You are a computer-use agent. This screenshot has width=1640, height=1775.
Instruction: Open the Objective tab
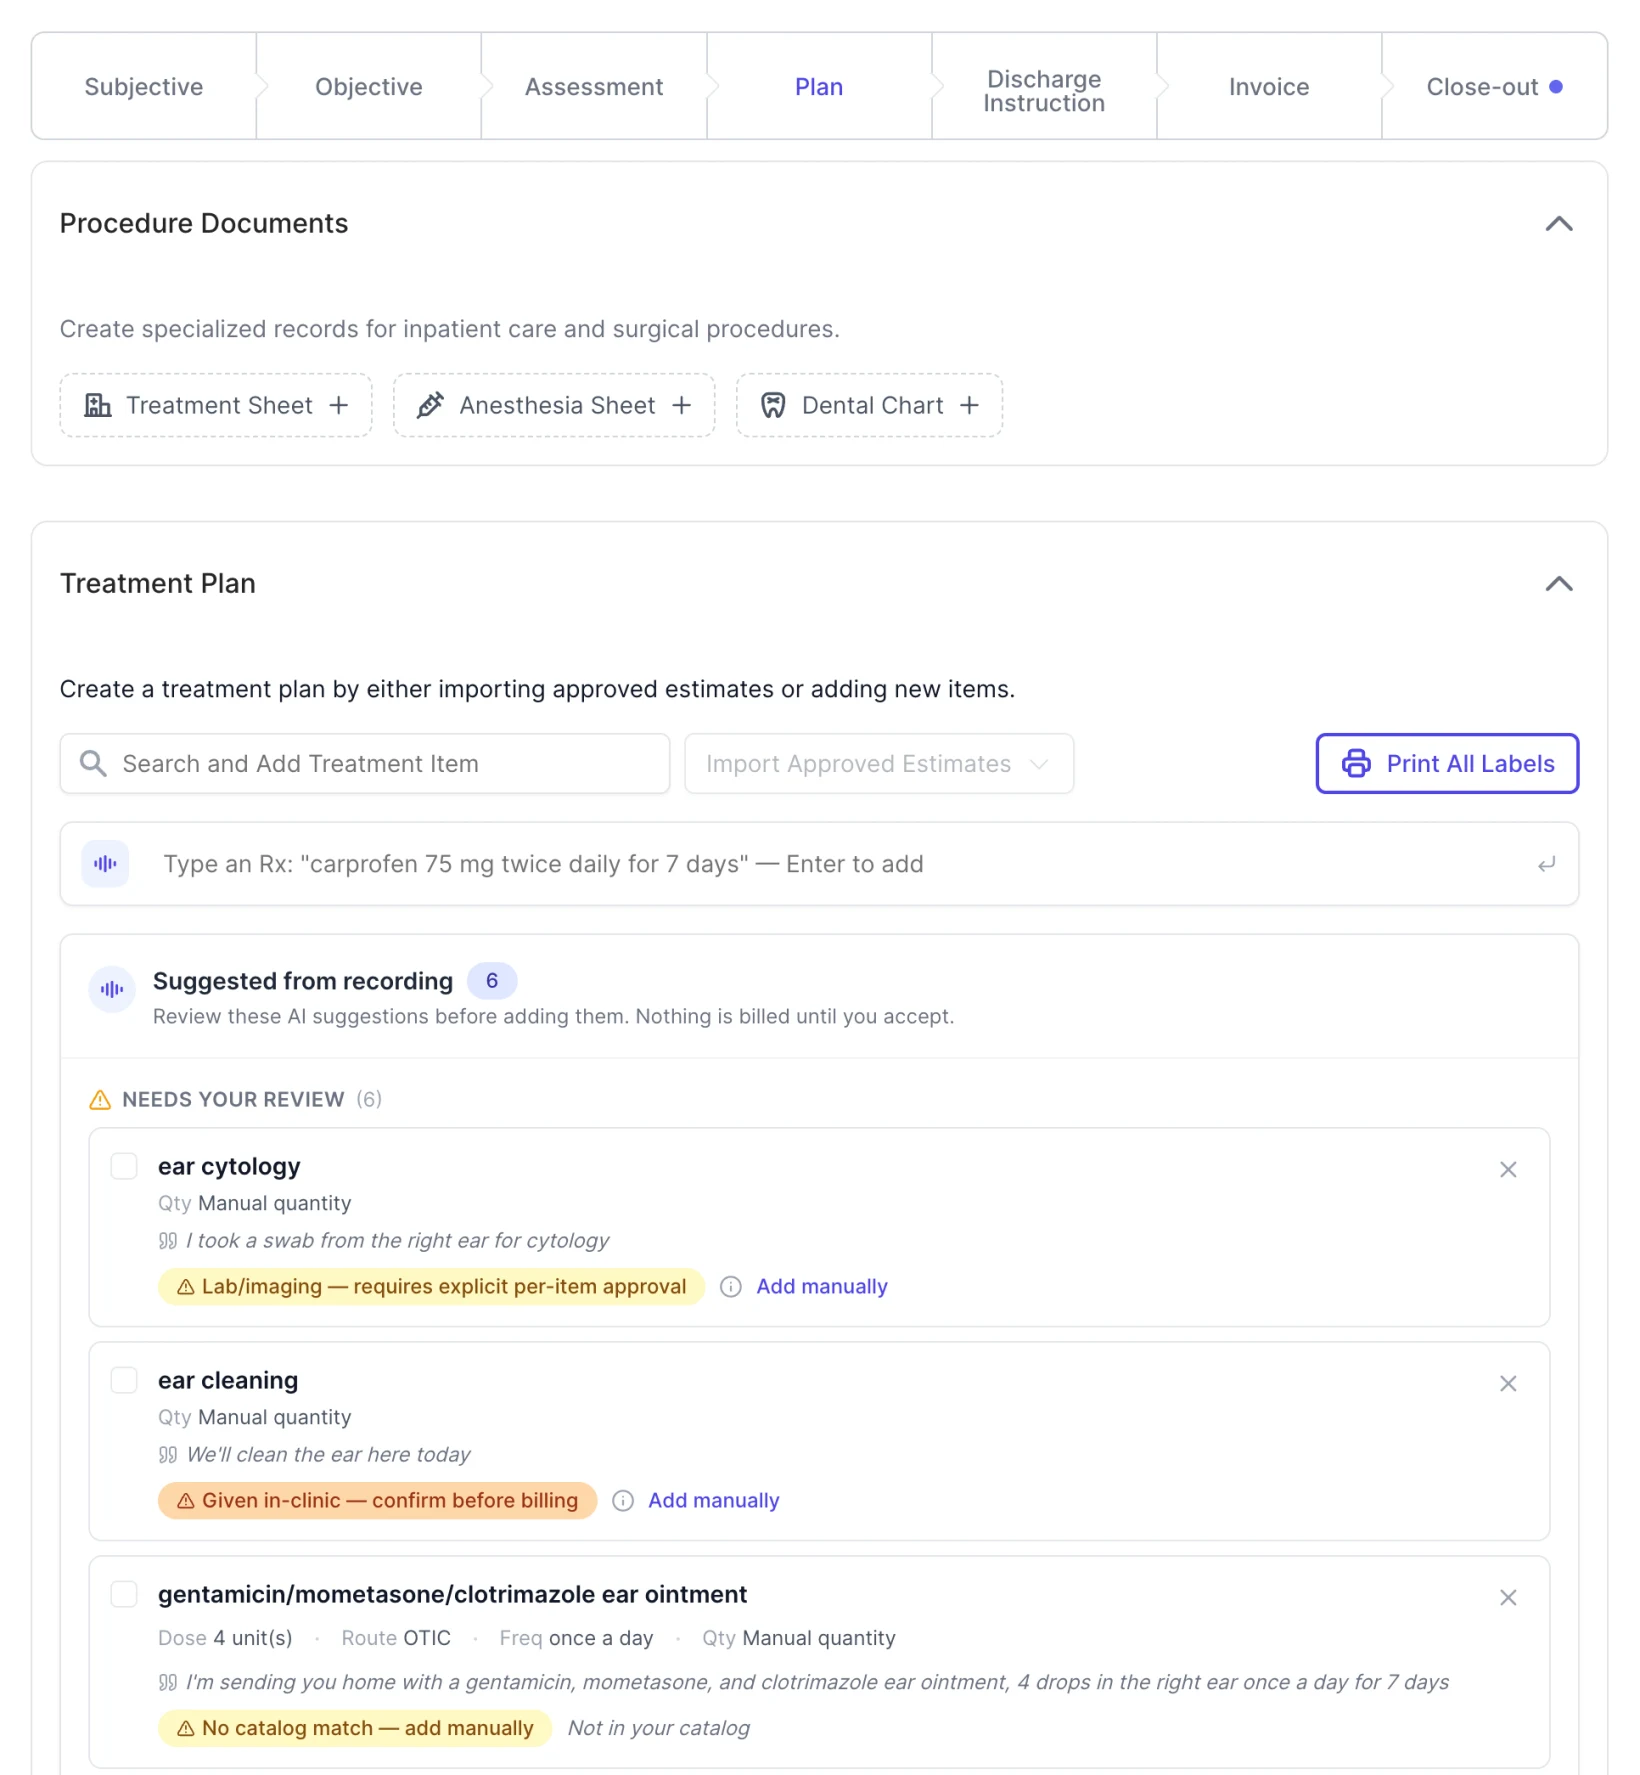(368, 87)
